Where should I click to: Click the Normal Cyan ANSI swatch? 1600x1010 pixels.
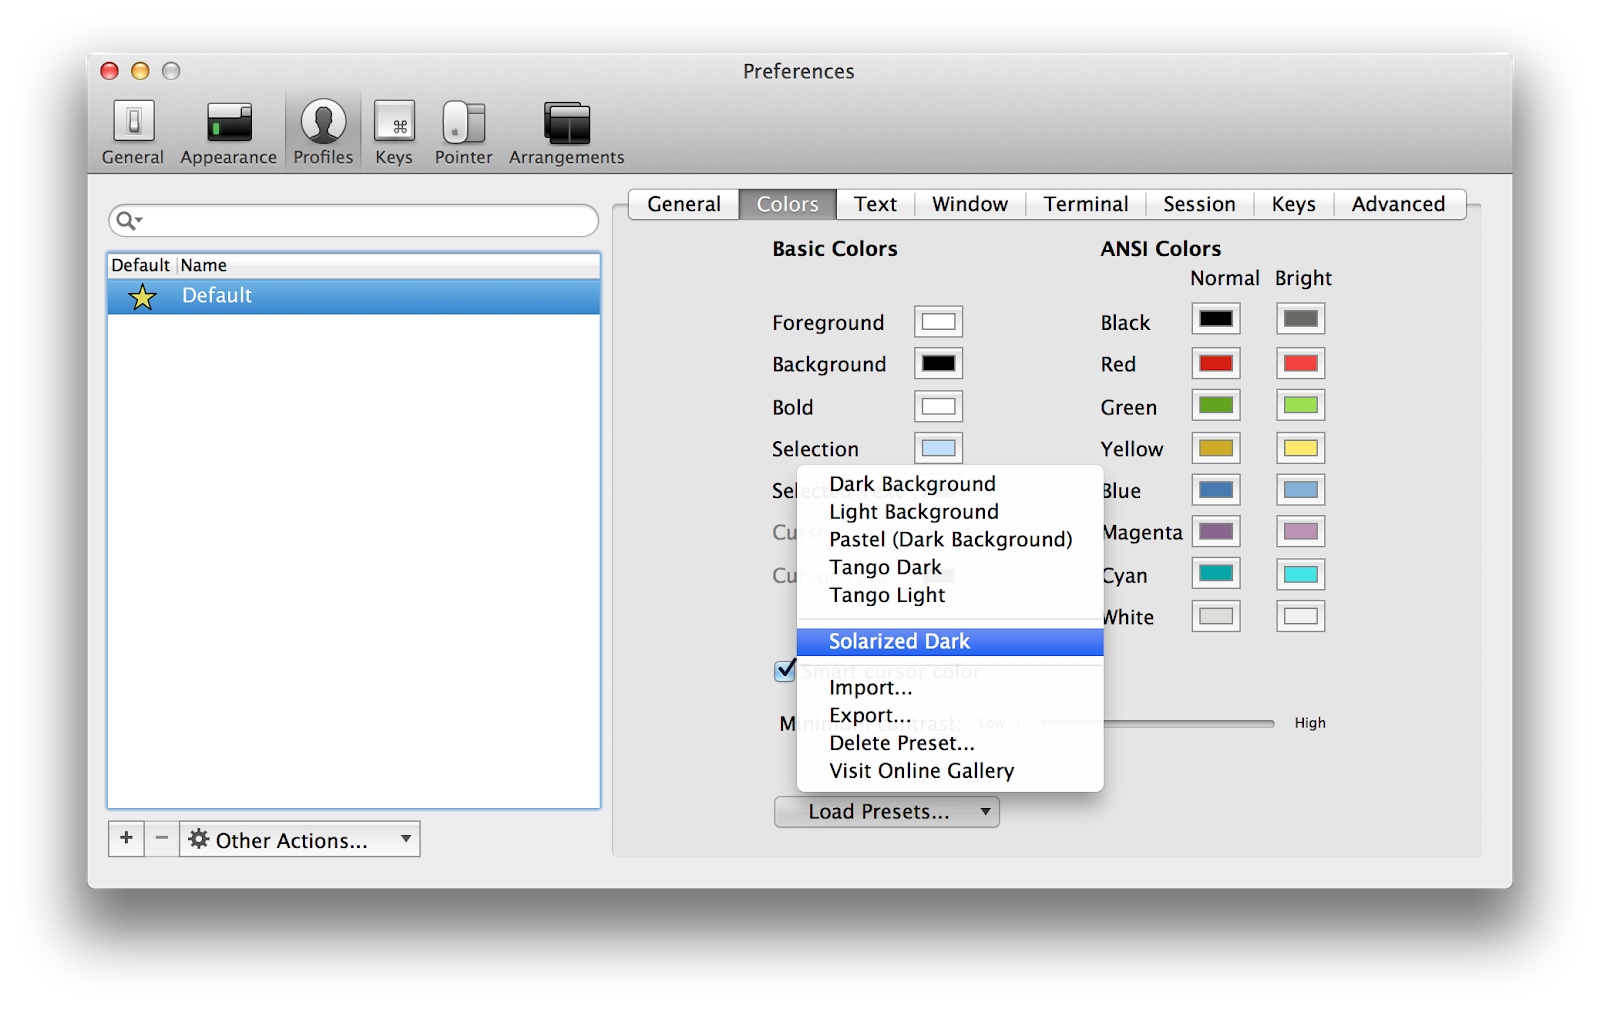coord(1216,574)
